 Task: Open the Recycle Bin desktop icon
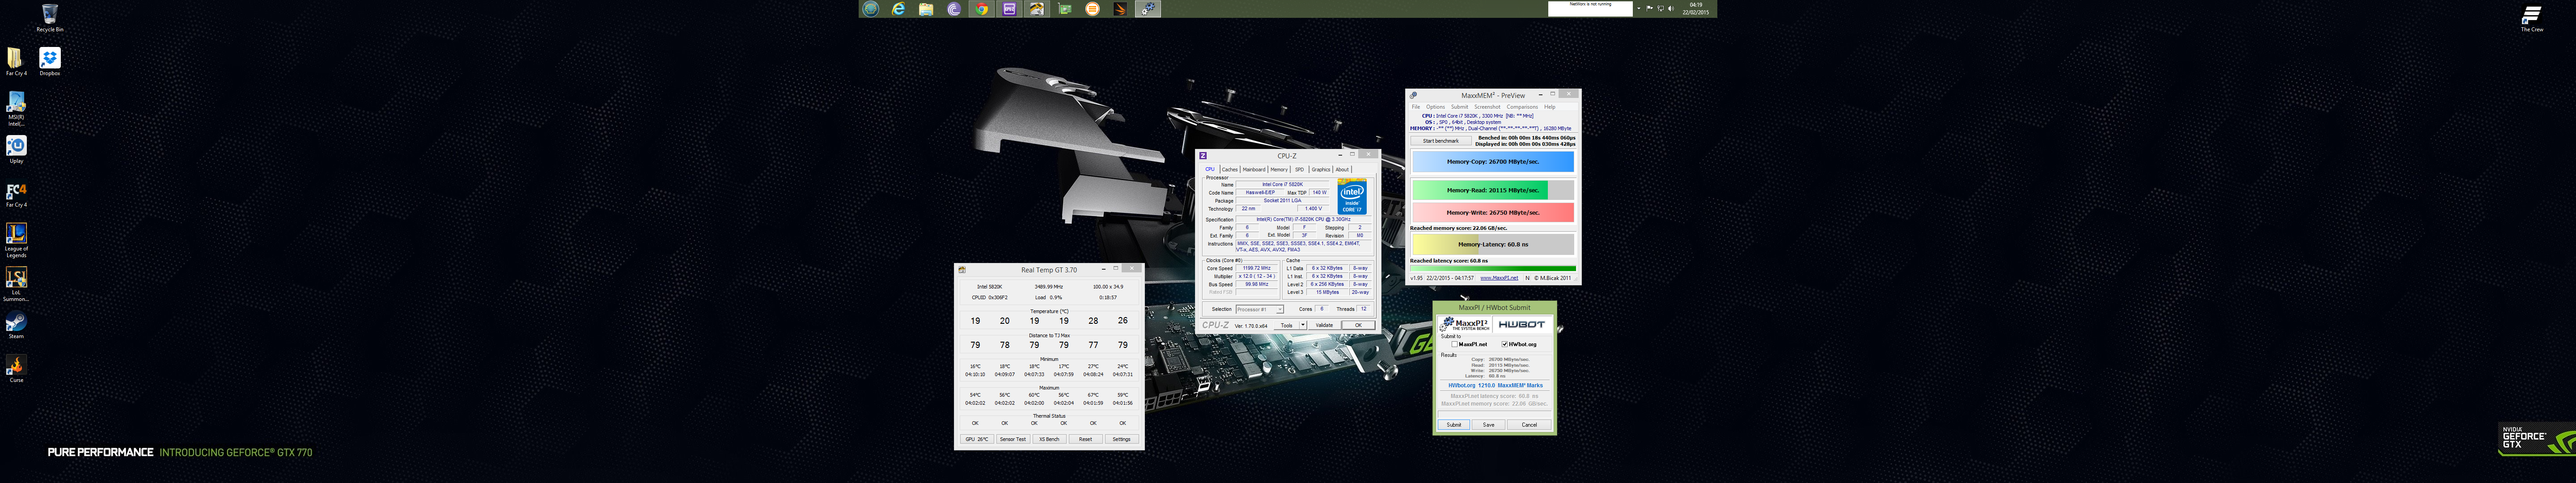click(49, 17)
